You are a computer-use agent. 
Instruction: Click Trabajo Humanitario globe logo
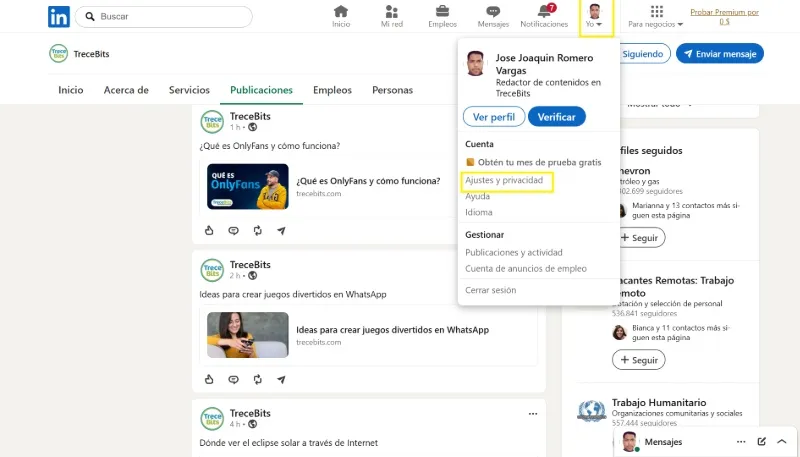pyautogui.click(x=592, y=411)
